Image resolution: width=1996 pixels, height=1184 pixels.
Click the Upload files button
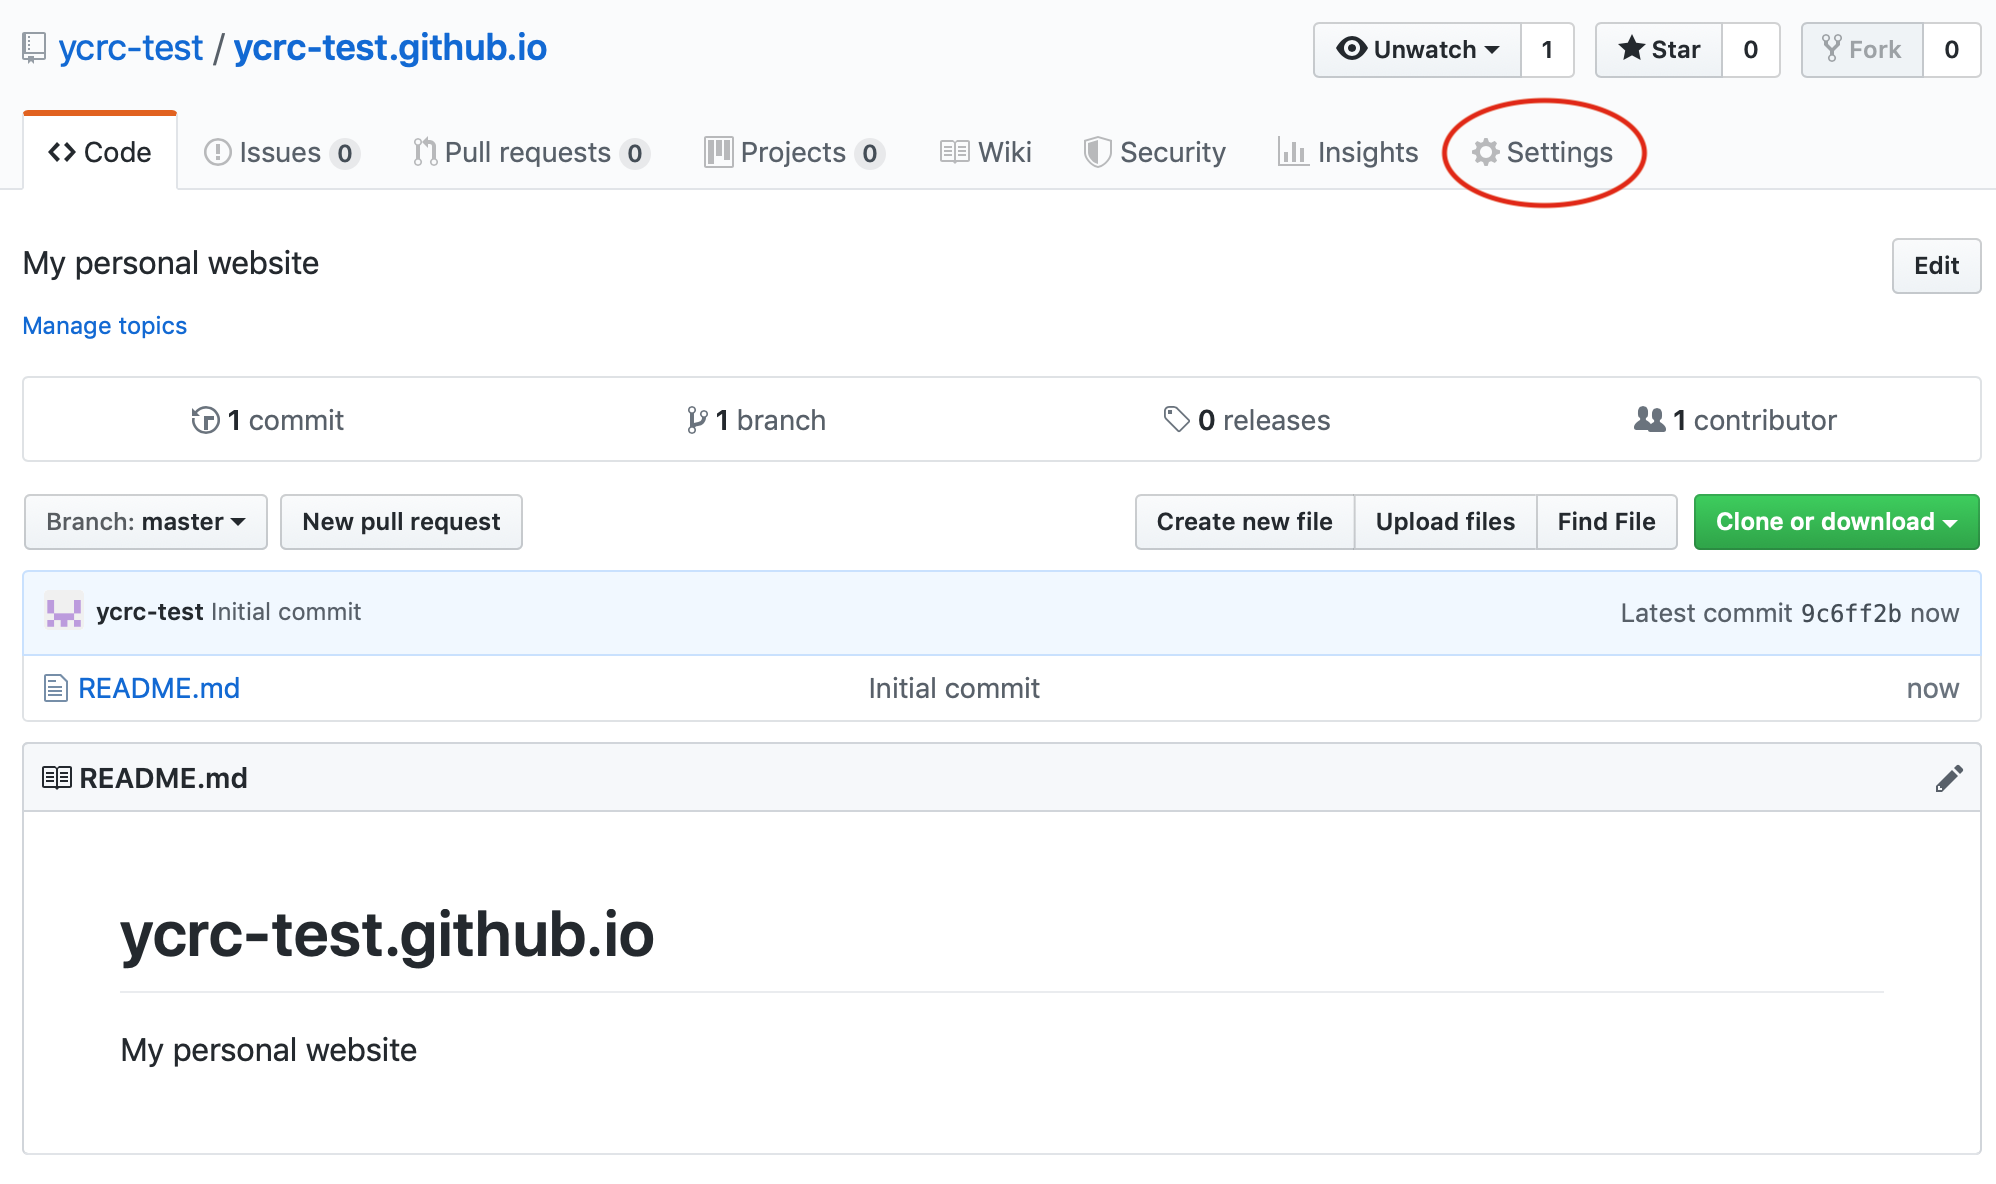[x=1443, y=522]
